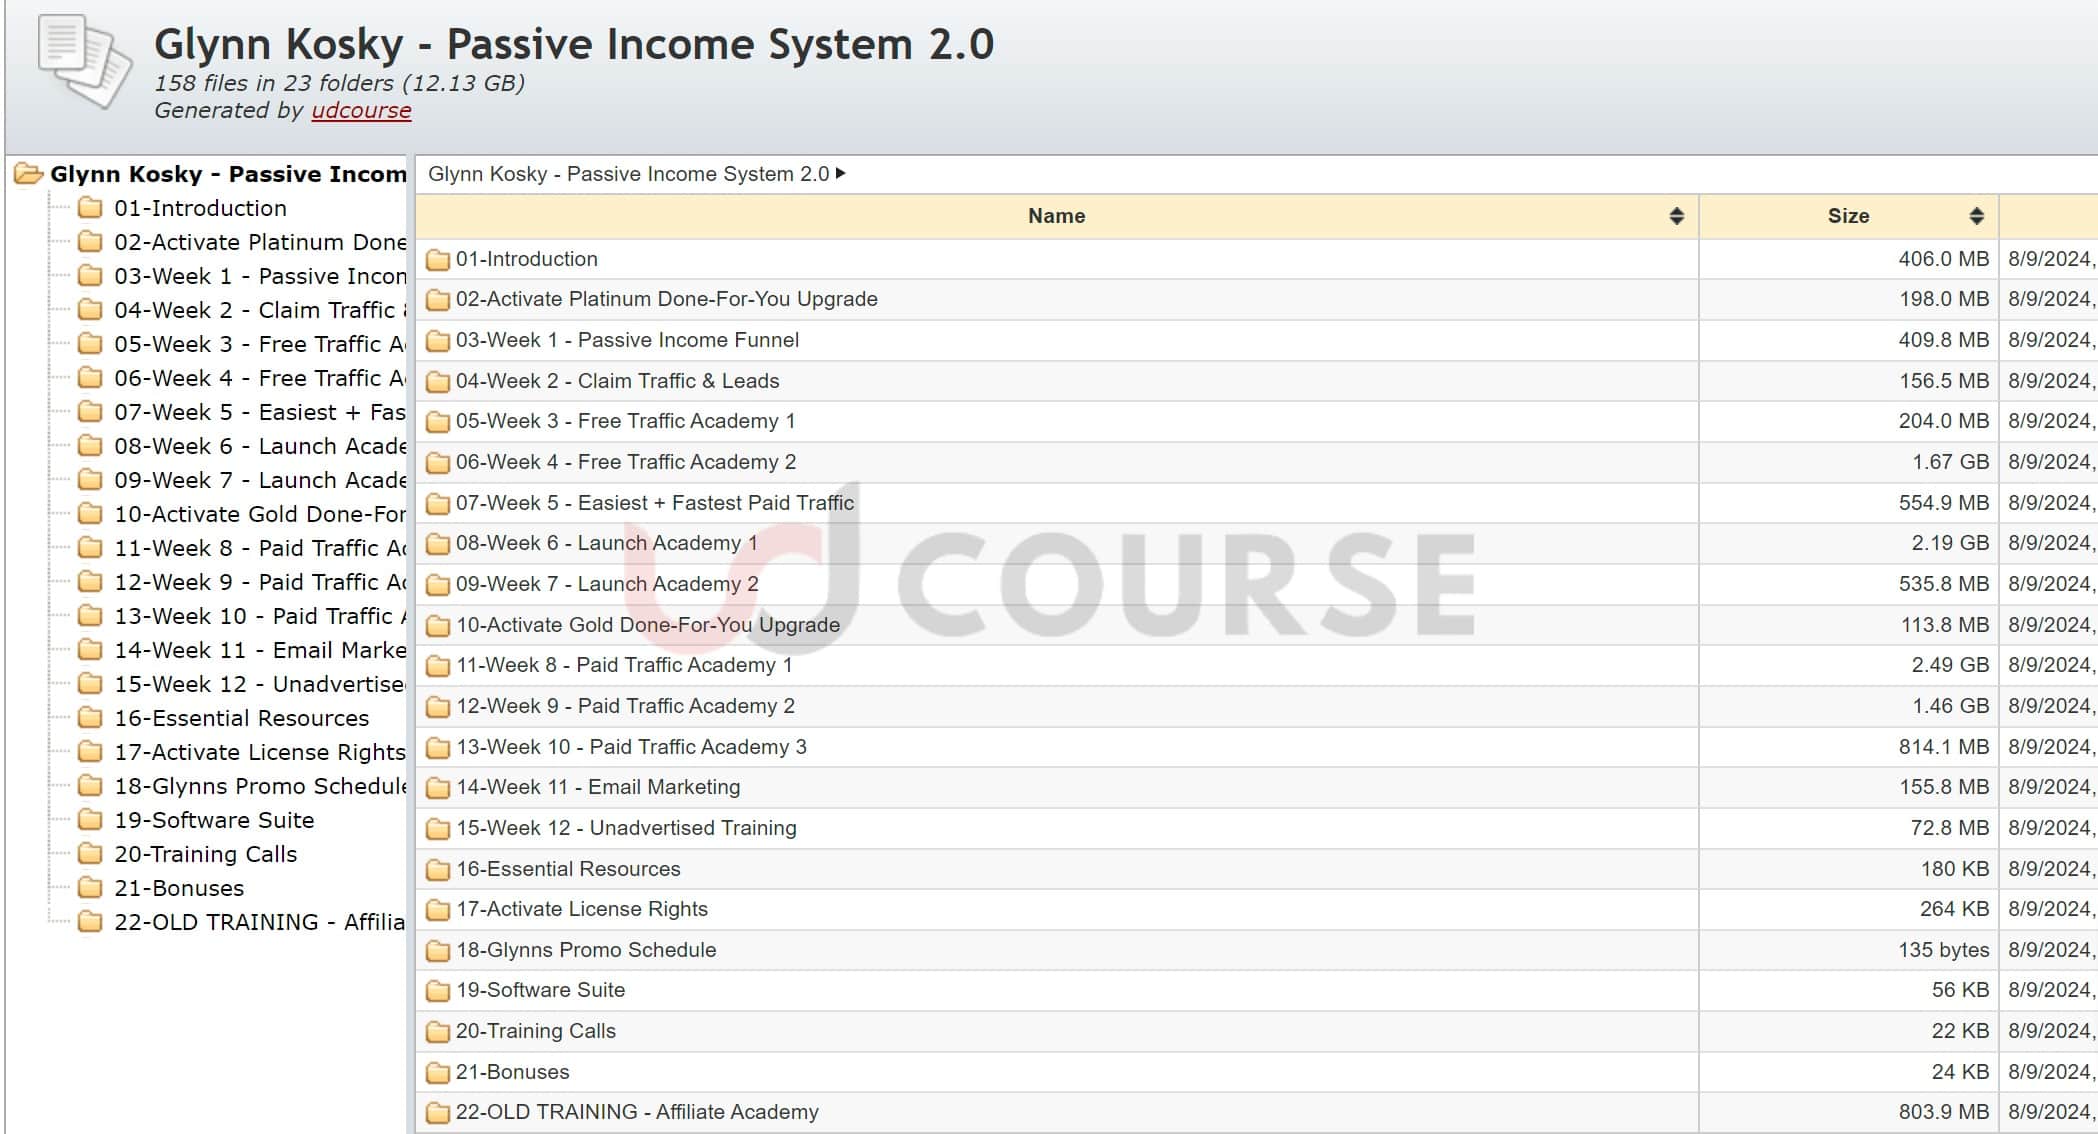Sort by size using Size column arrows
Screen dimensions: 2098x1134
(1976, 216)
